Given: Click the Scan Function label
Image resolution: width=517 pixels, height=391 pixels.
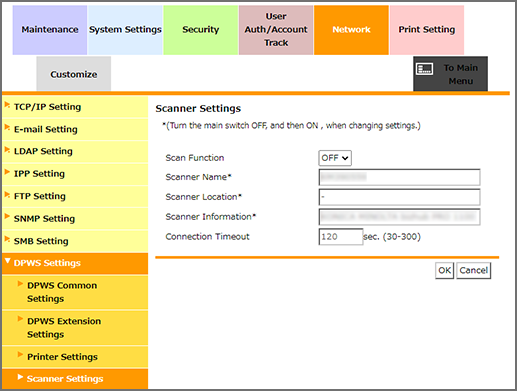Looking at the screenshot, I should pyautogui.click(x=195, y=158).
